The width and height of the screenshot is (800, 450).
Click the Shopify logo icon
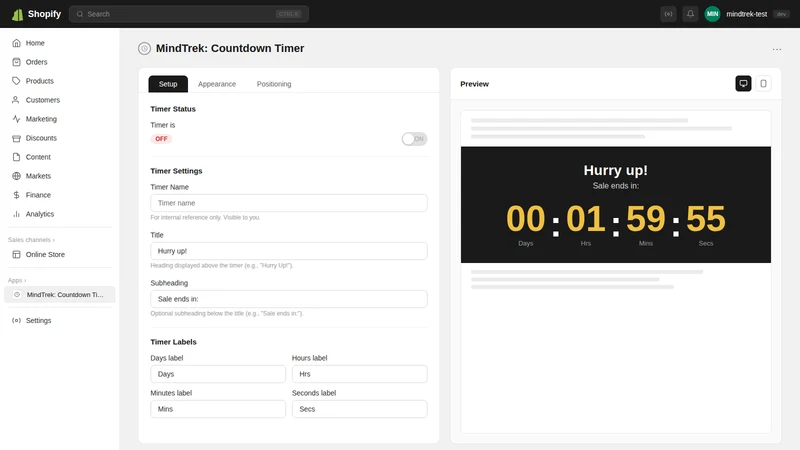(17, 14)
